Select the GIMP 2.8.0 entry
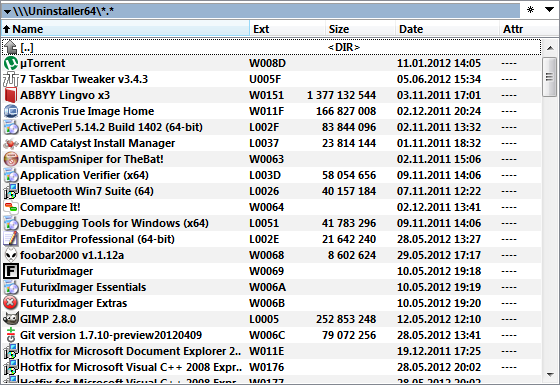 tap(48, 319)
